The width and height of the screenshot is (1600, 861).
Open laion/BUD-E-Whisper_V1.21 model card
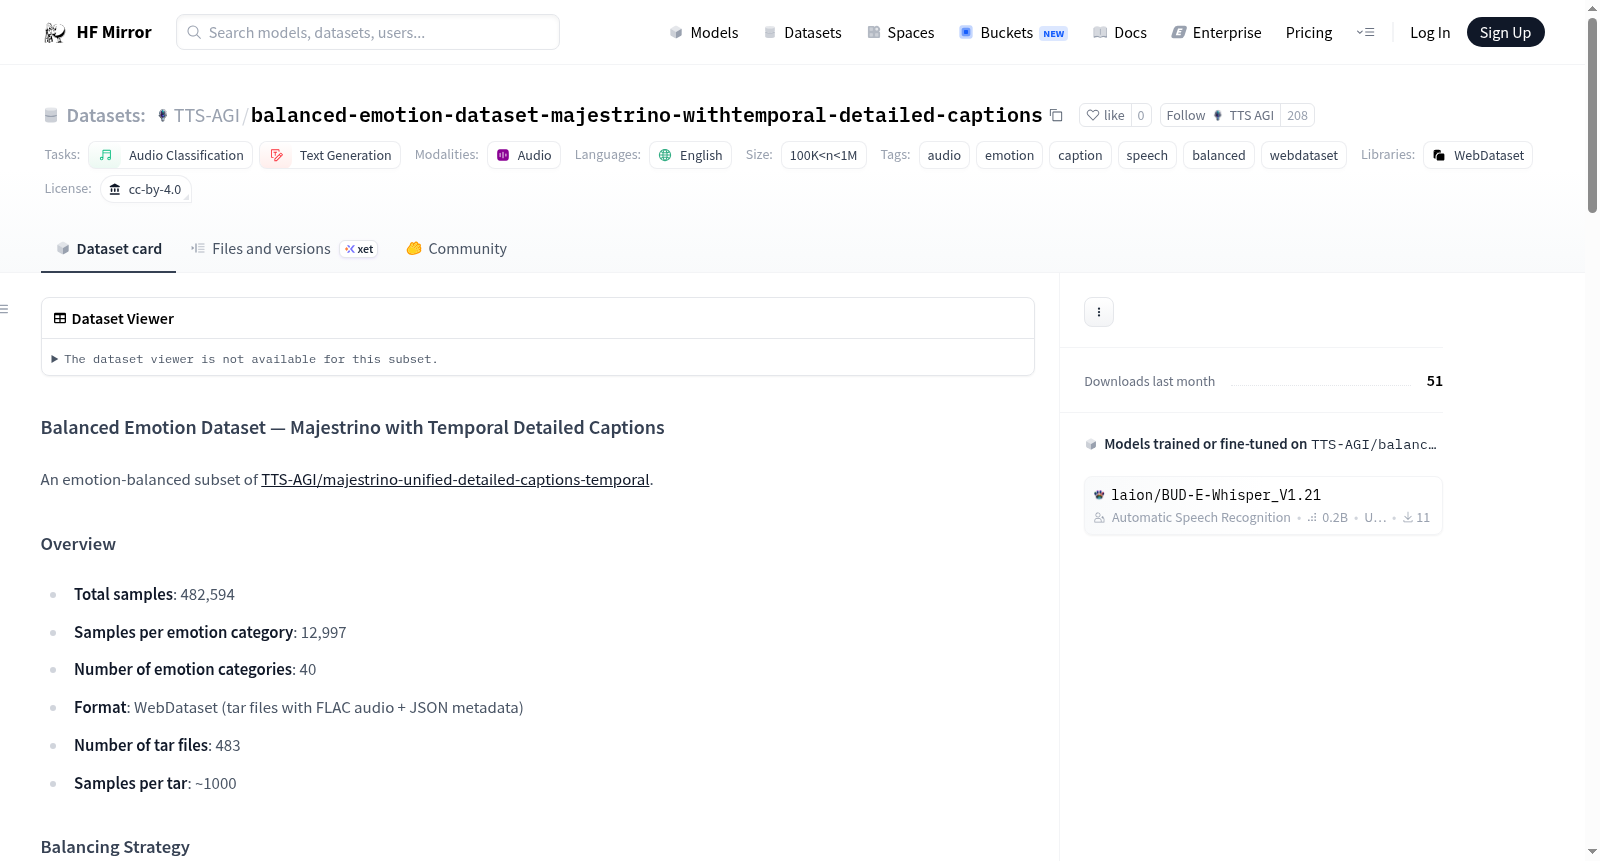click(1263, 505)
